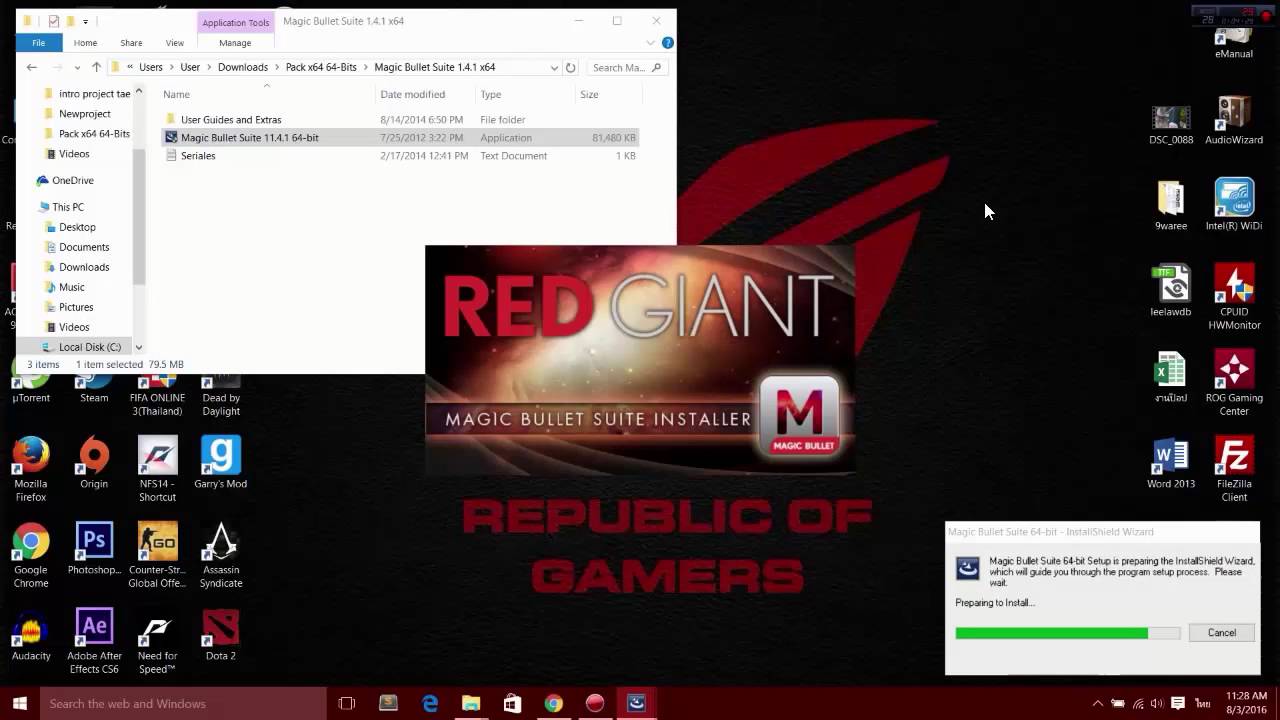Open Counter-Strike Global Offensive icon
Viewport: 1280px width, 720px height.
coord(157,555)
